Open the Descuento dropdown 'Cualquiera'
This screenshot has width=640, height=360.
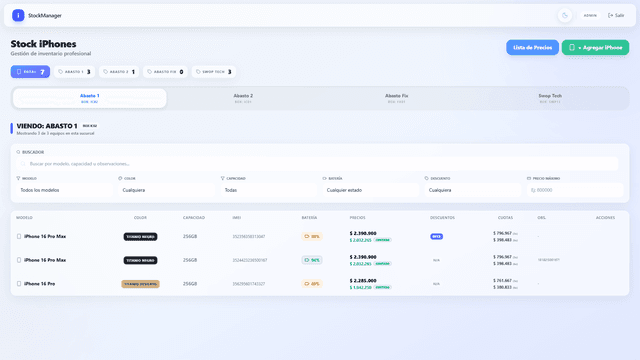point(473,190)
